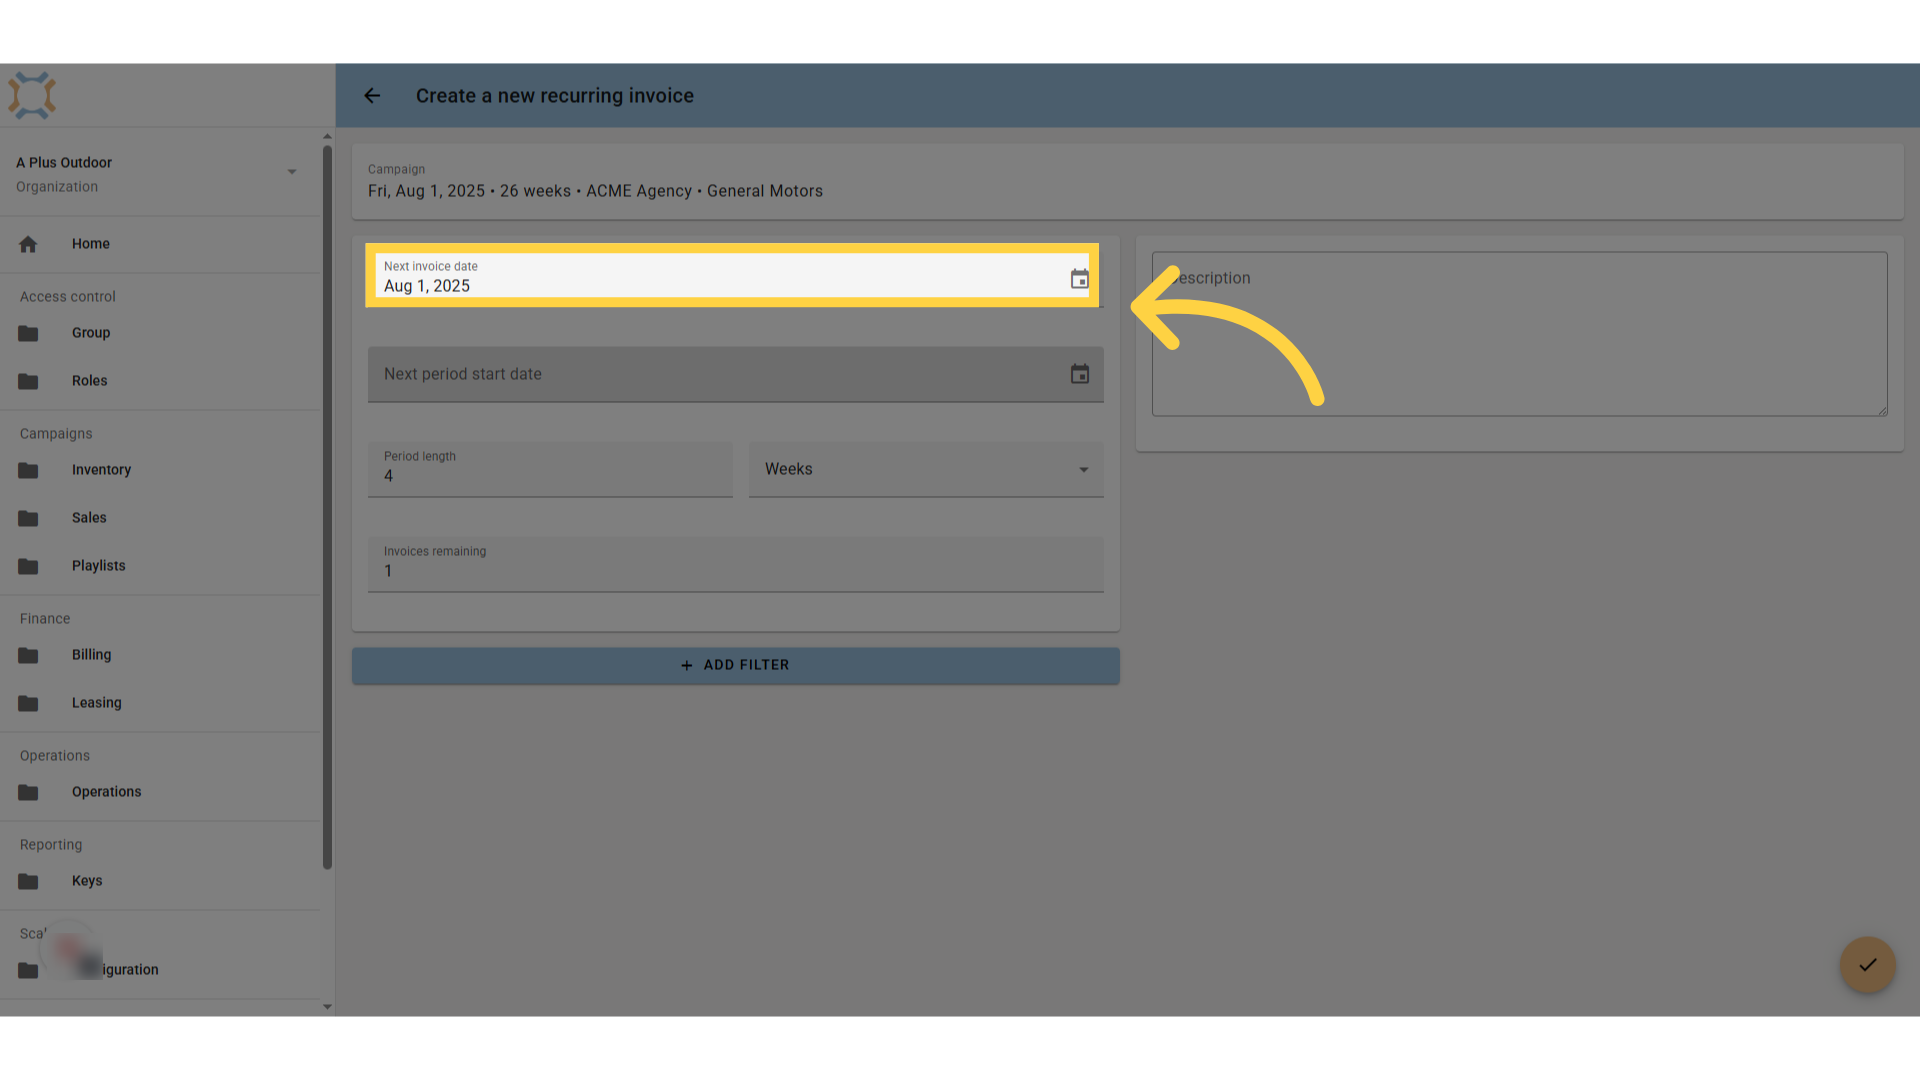Click the Leasing folder icon
Viewport: 1920px width, 1080px height.
28,703
